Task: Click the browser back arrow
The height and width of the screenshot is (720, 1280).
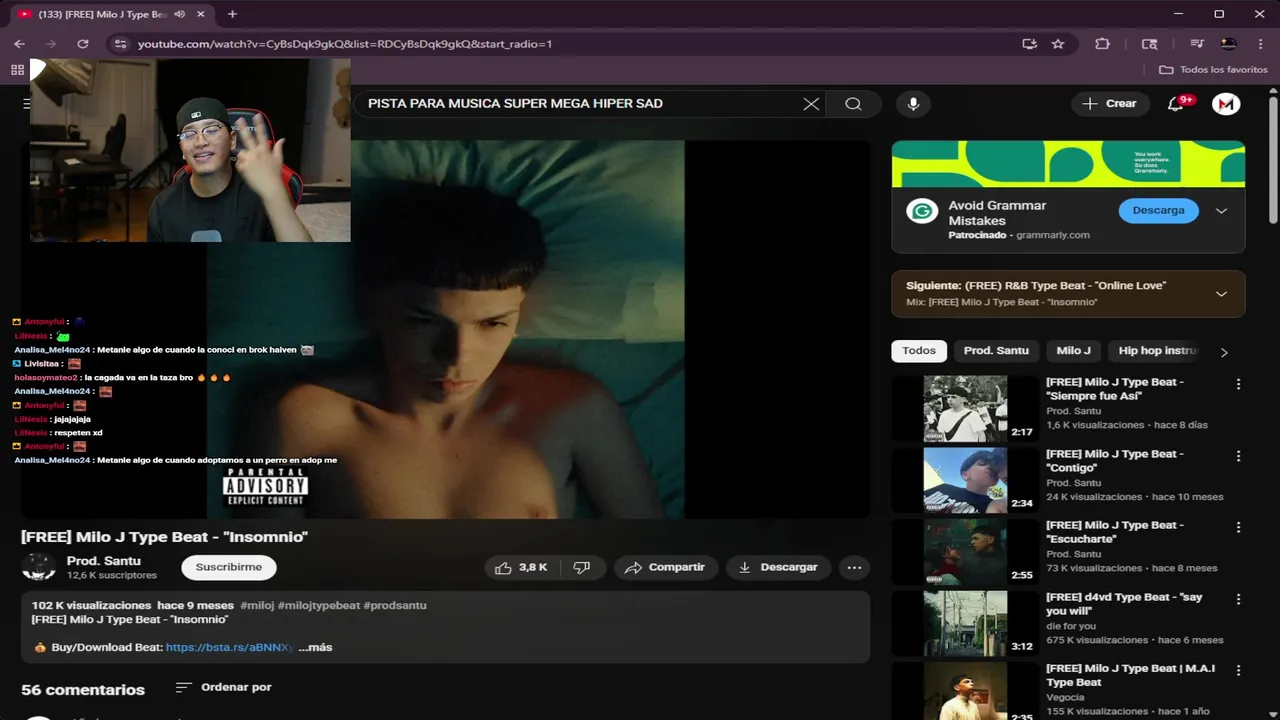Action: [x=19, y=44]
